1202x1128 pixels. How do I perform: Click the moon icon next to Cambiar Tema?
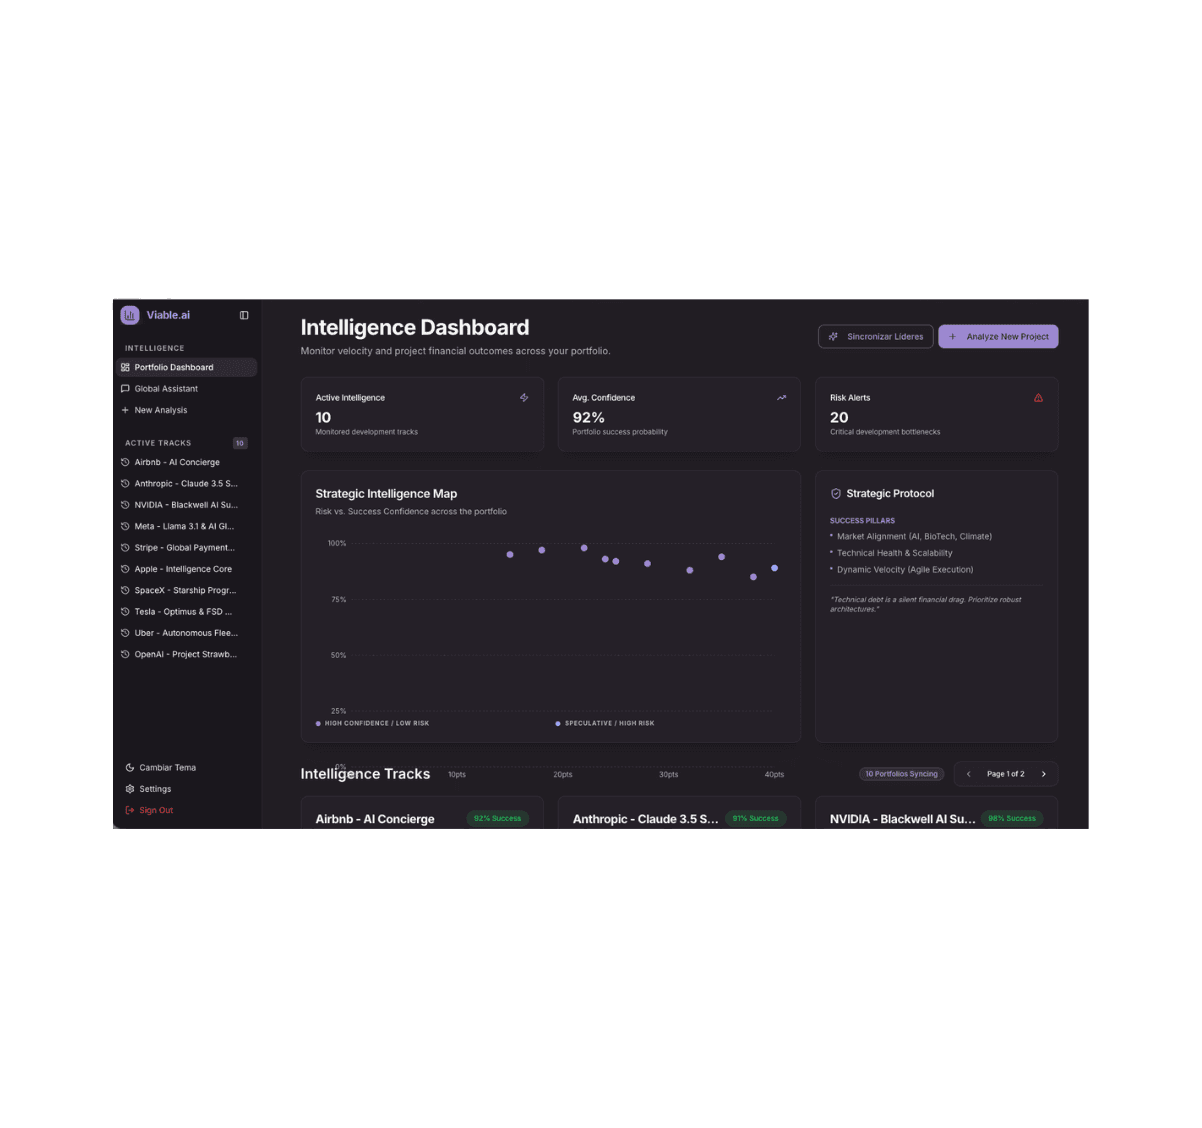click(130, 768)
